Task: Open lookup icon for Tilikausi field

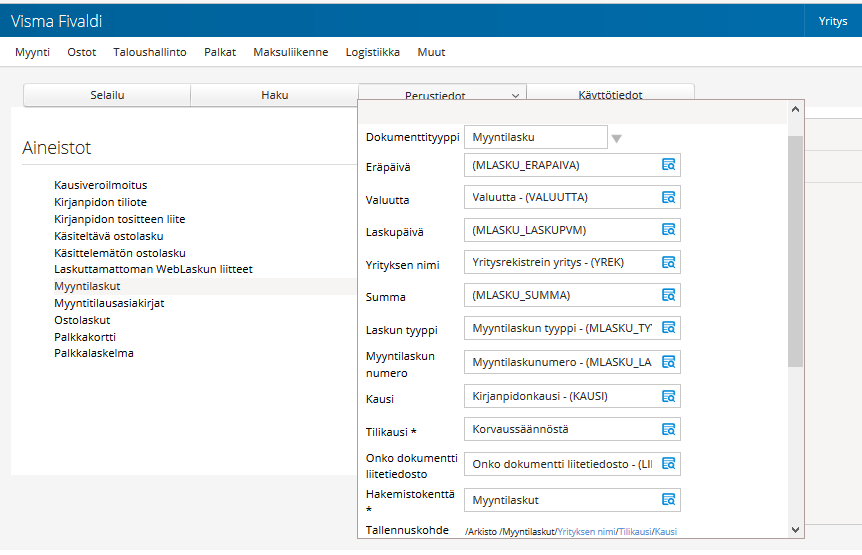Action: 668,429
